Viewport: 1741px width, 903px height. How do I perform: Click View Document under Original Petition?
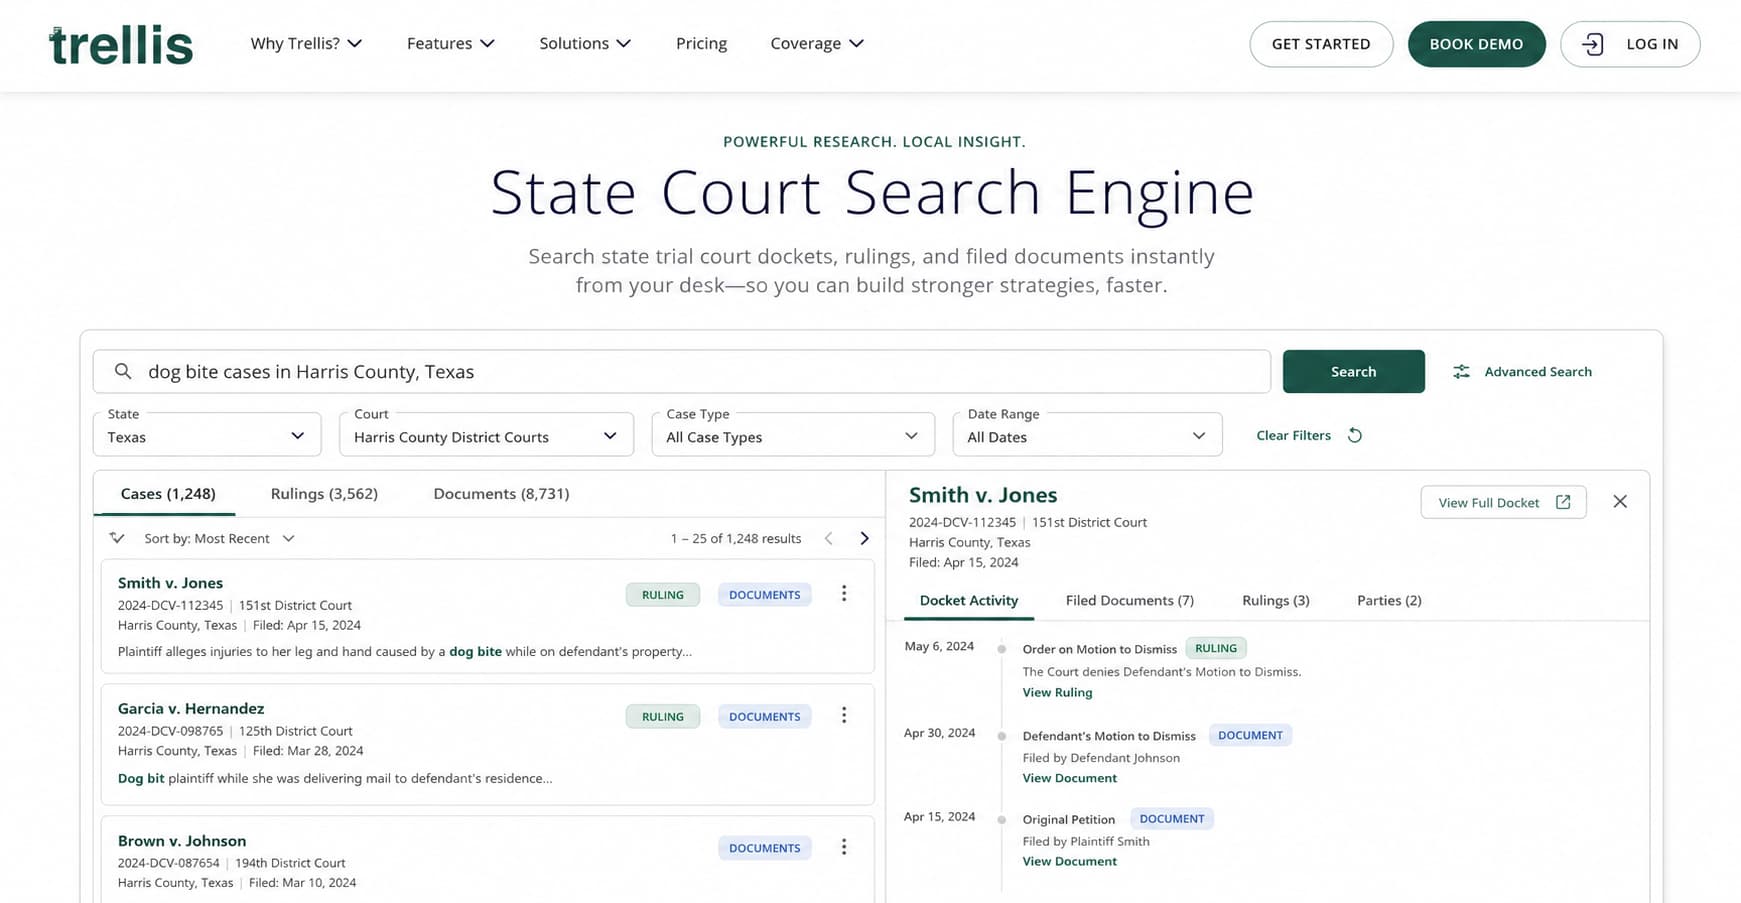(1069, 861)
